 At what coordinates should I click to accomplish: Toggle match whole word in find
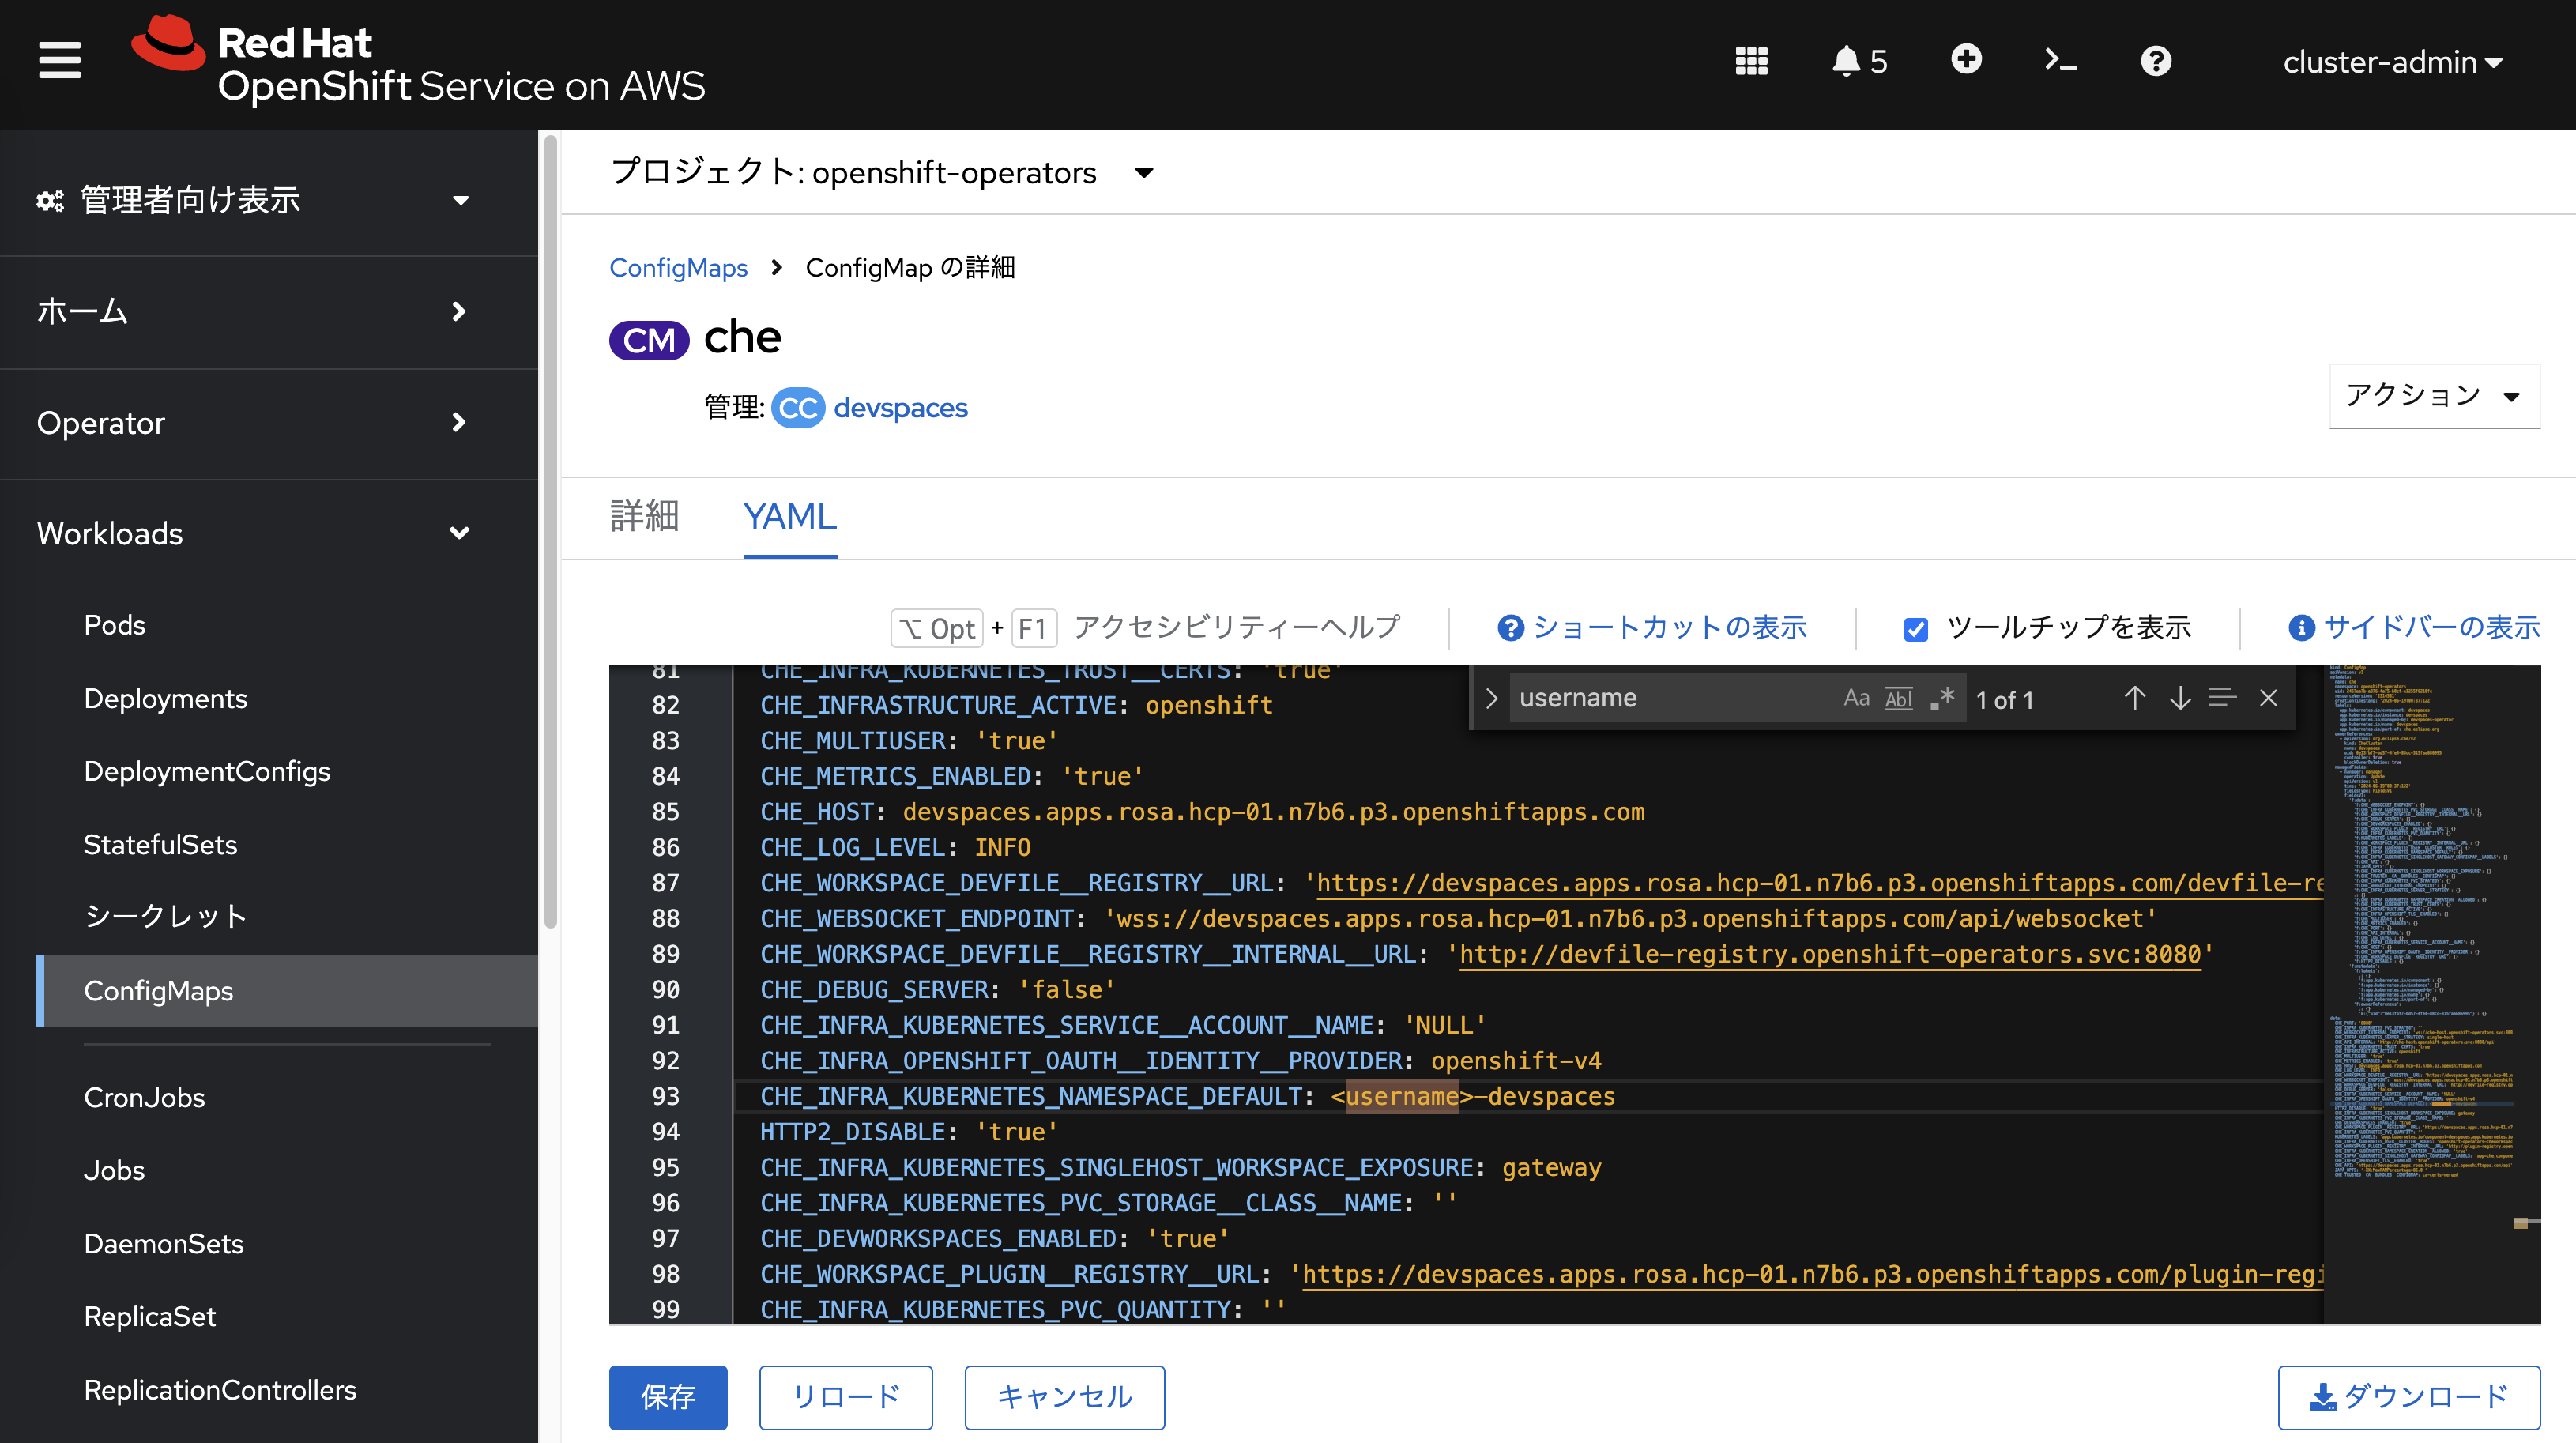1898,698
